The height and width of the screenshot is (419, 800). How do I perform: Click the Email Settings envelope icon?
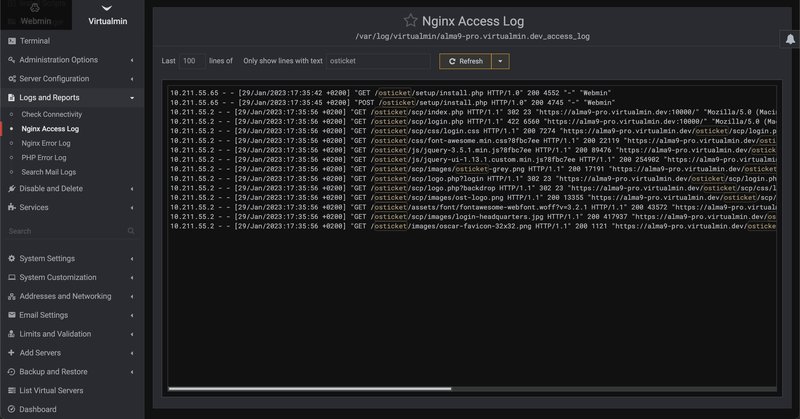click(11, 315)
